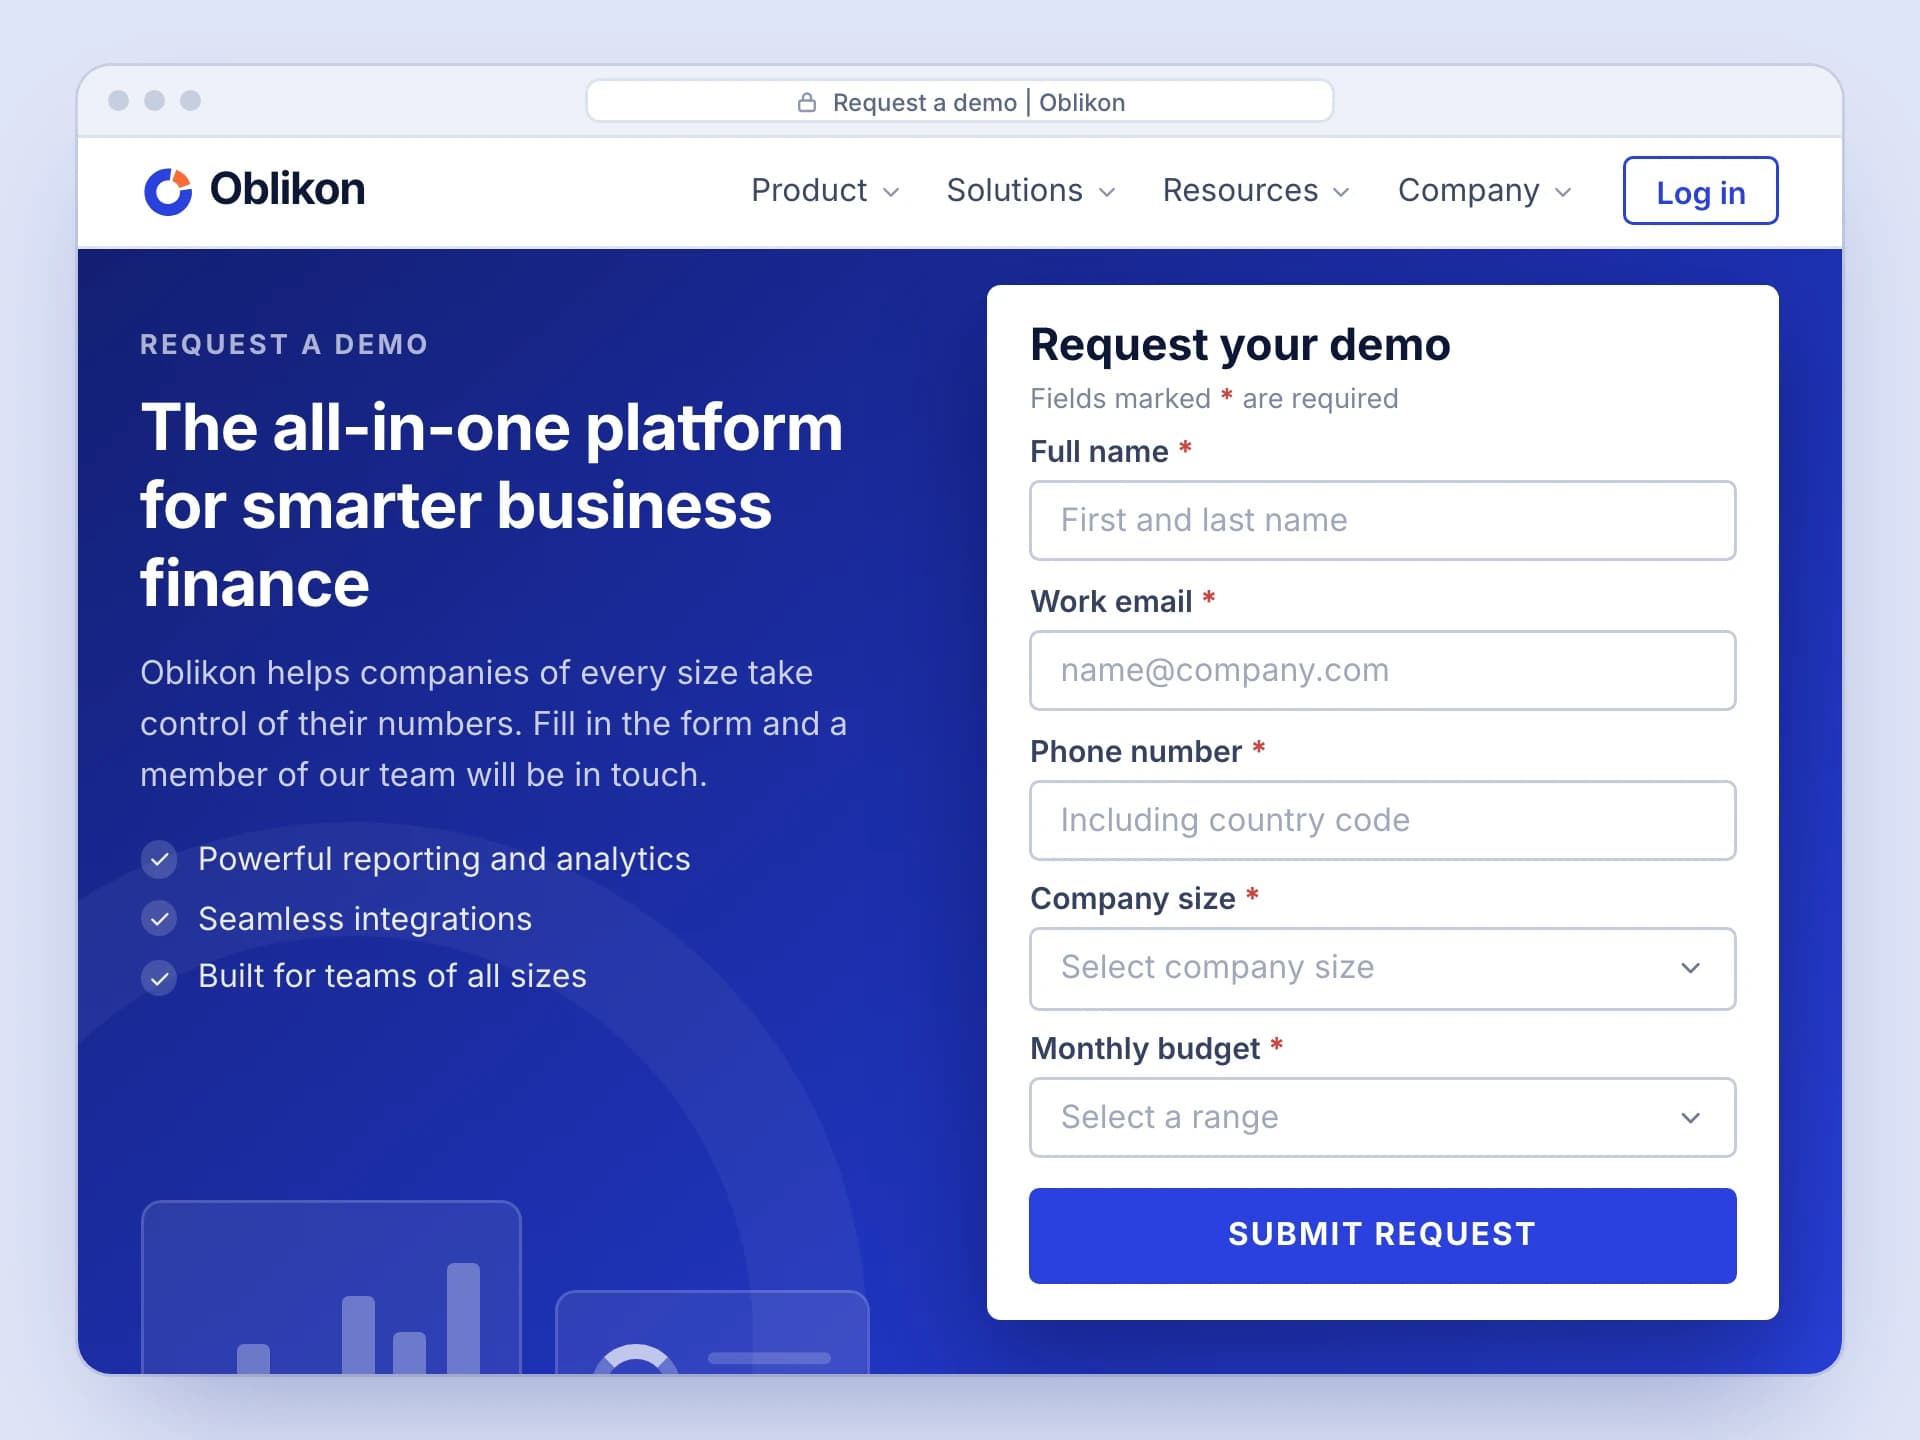The width and height of the screenshot is (1920, 1440).
Task: Click 'Powerful reporting and analytics' text
Action: point(444,859)
